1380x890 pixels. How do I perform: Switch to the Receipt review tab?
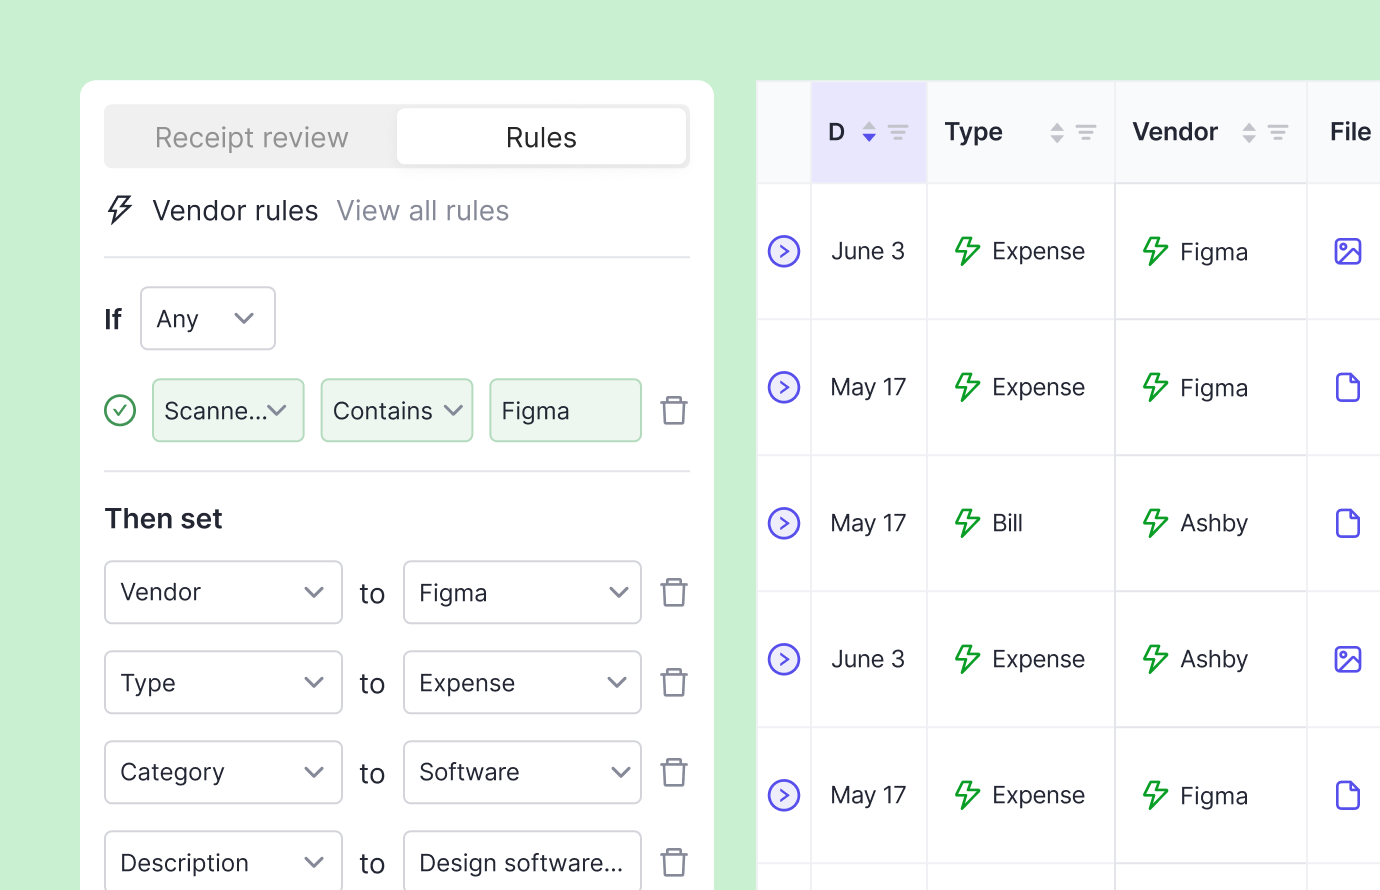click(x=251, y=137)
